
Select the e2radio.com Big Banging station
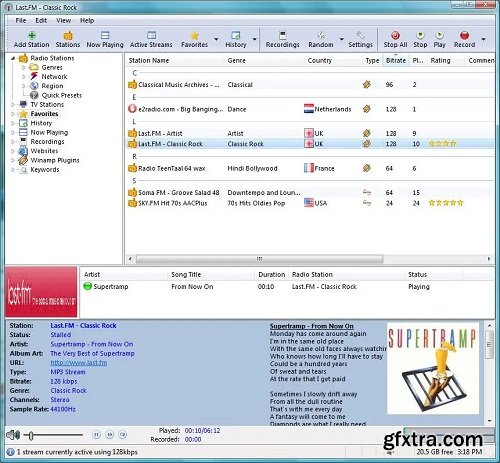(x=310, y=109)
